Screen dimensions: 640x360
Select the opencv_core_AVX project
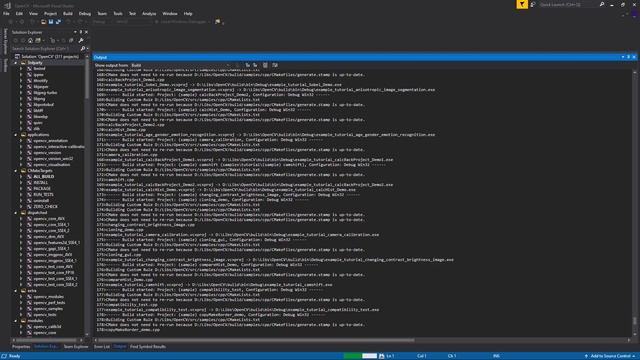click(49, 219)
